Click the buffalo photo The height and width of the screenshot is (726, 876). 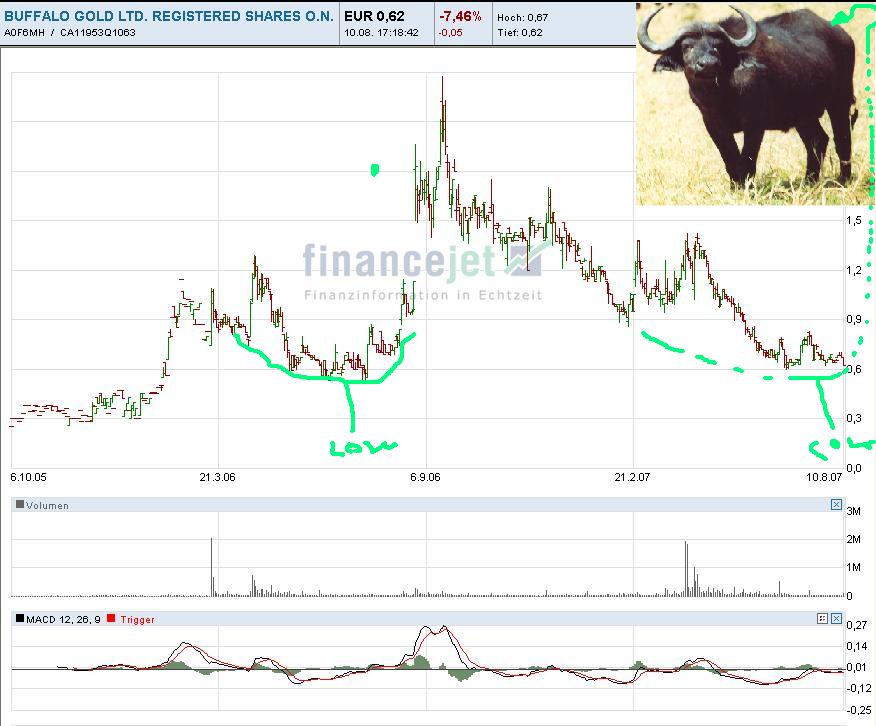tap(750, 104)
